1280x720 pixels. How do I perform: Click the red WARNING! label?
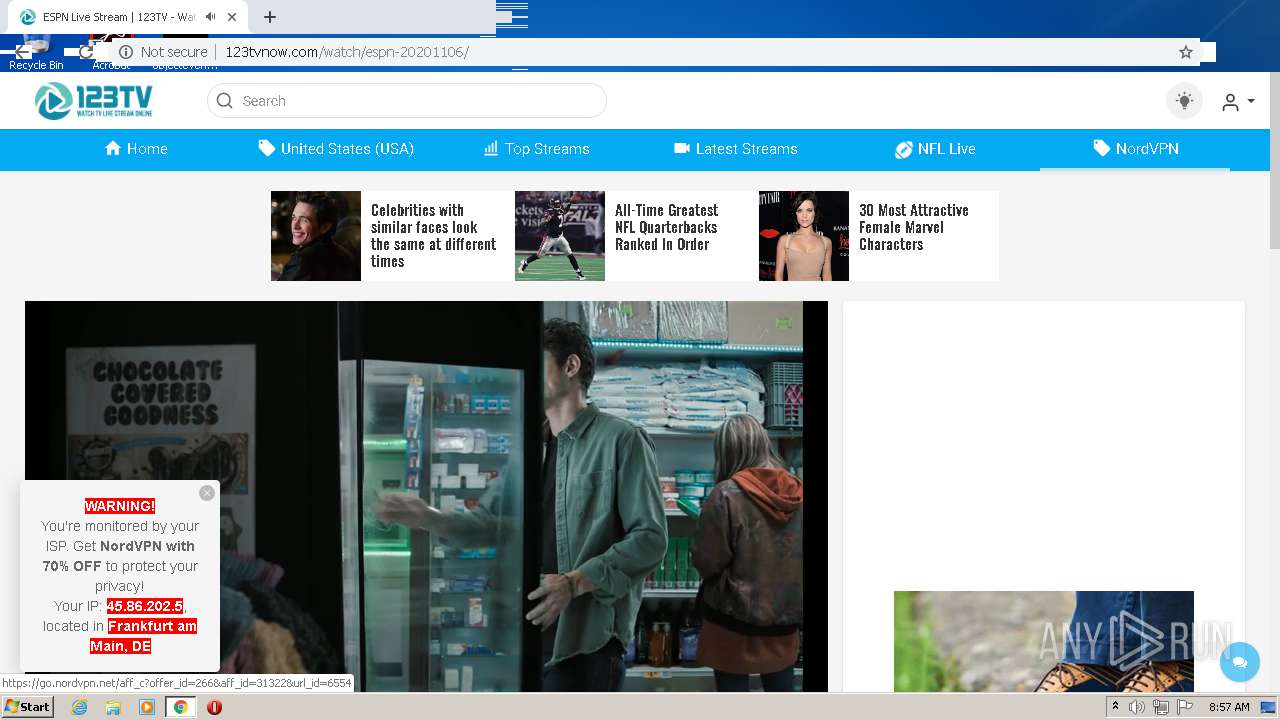click(x=120, y=506)
